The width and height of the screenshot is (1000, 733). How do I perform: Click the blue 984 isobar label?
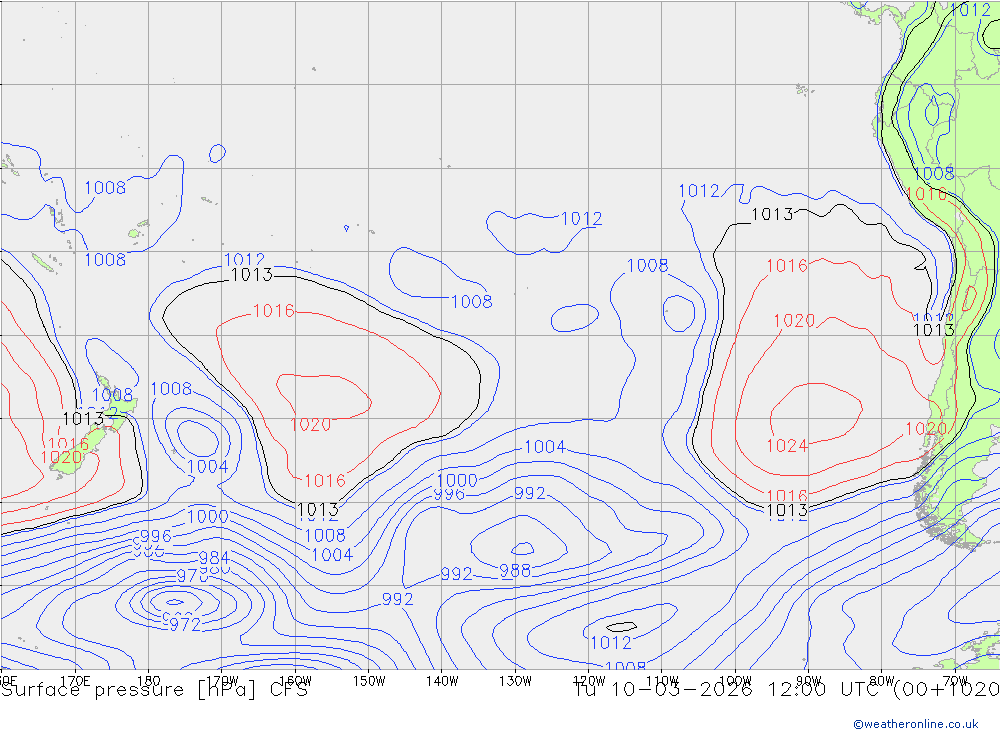click(214, 559)
